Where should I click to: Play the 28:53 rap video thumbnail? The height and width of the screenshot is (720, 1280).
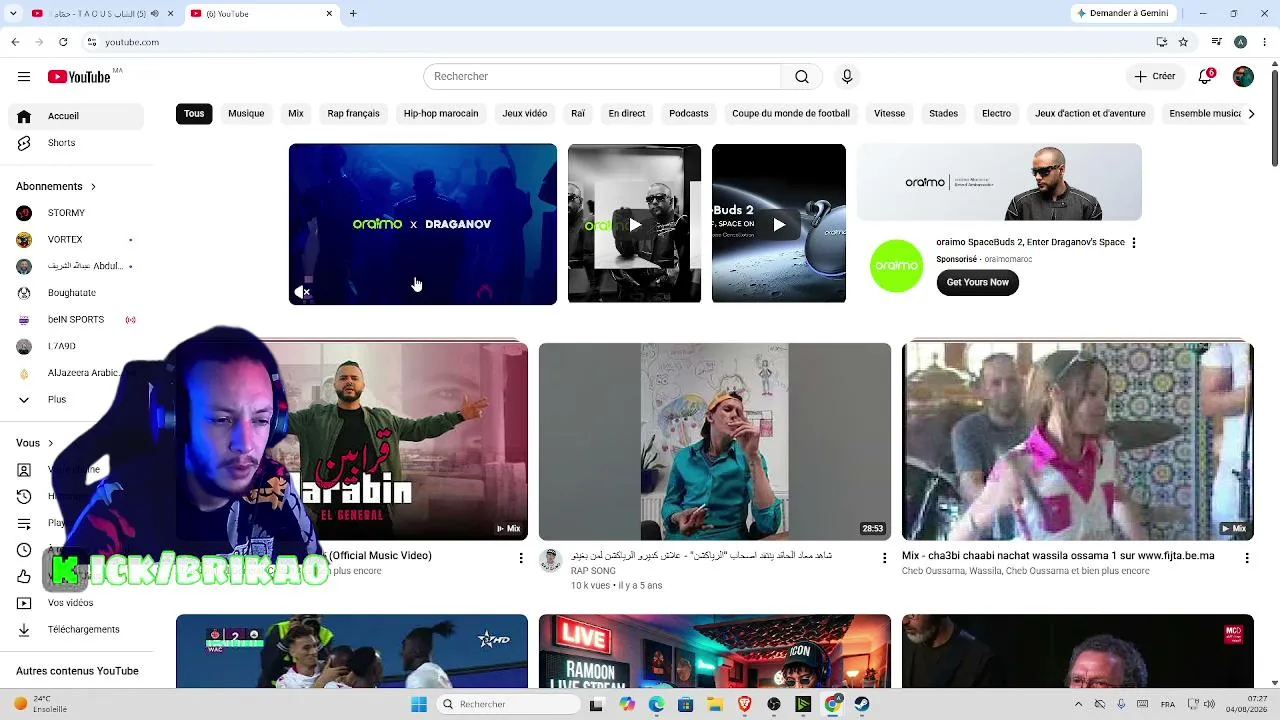click(x=715, y=442)
